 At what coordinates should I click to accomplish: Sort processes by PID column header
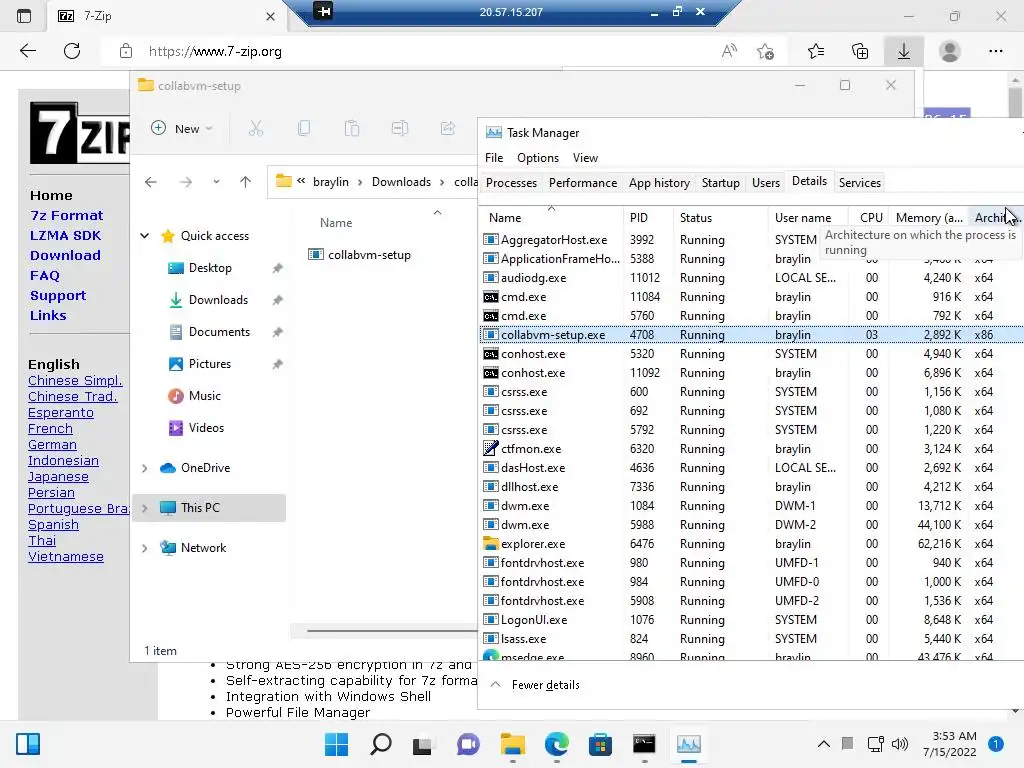click(x=647, y=217)
